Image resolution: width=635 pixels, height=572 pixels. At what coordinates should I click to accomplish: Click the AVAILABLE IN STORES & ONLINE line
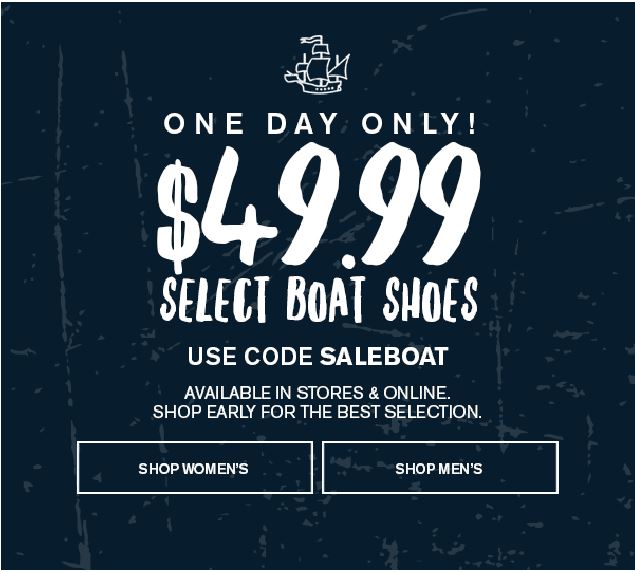point(317,392)
